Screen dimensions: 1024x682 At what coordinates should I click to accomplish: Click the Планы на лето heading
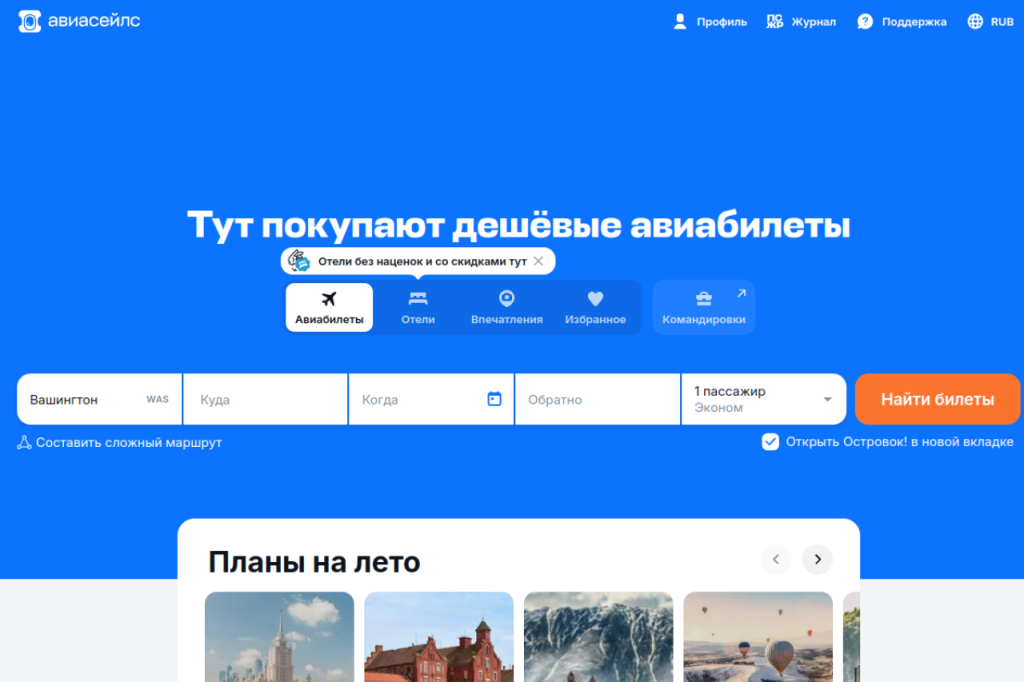(314, 562)
